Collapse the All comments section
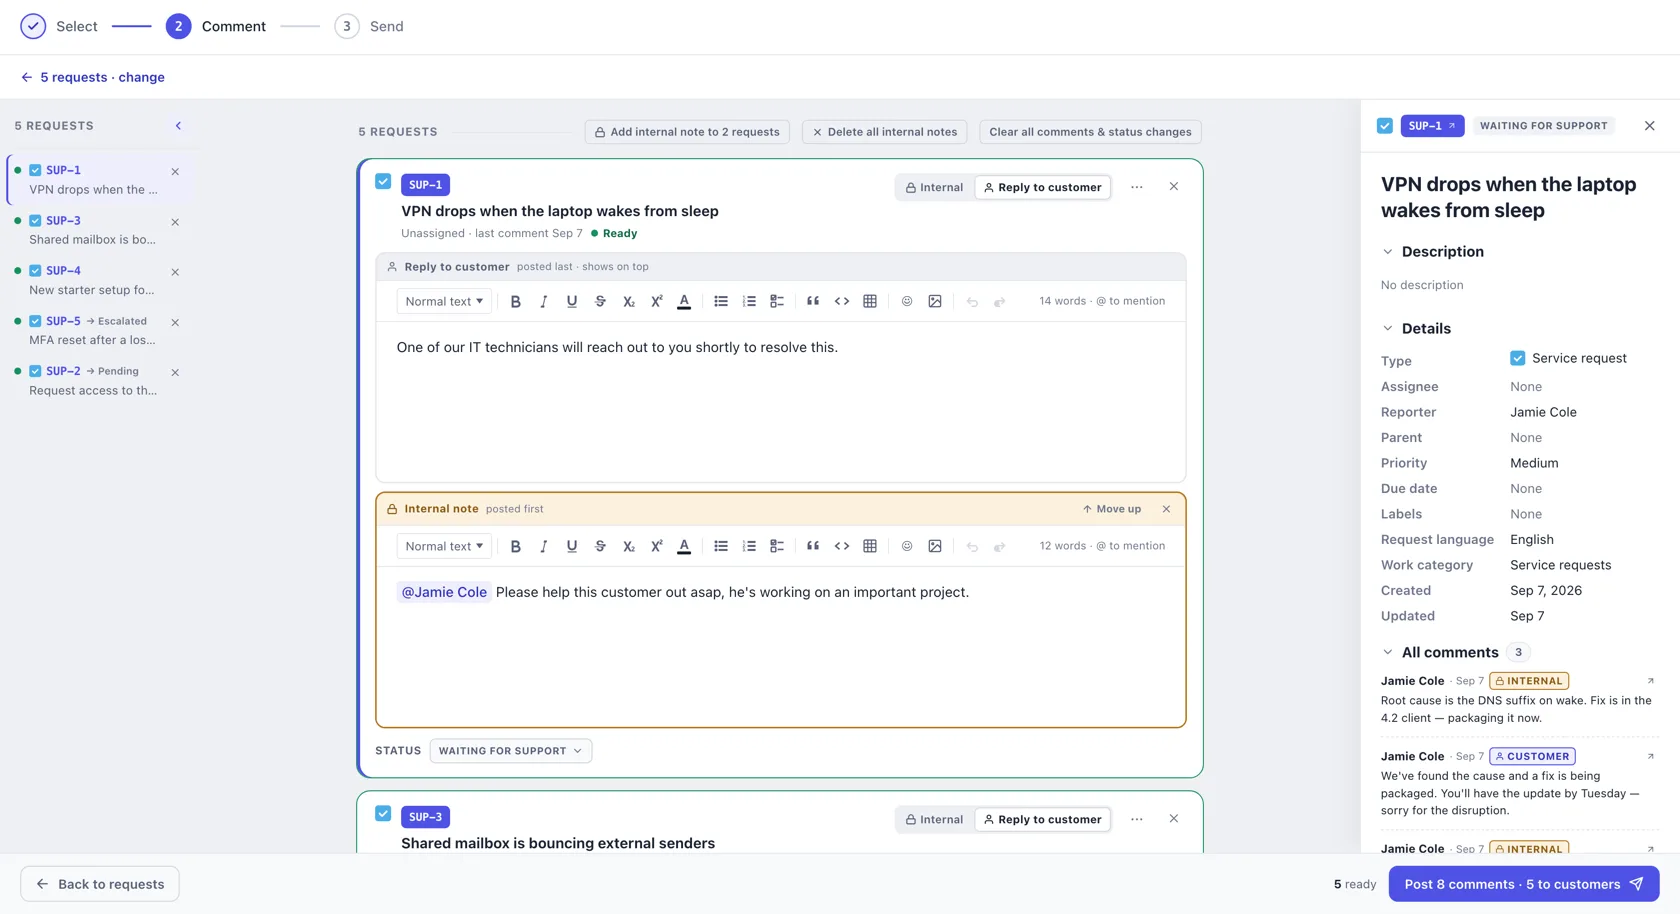The image size is (1680, 914). point(1387,652)
